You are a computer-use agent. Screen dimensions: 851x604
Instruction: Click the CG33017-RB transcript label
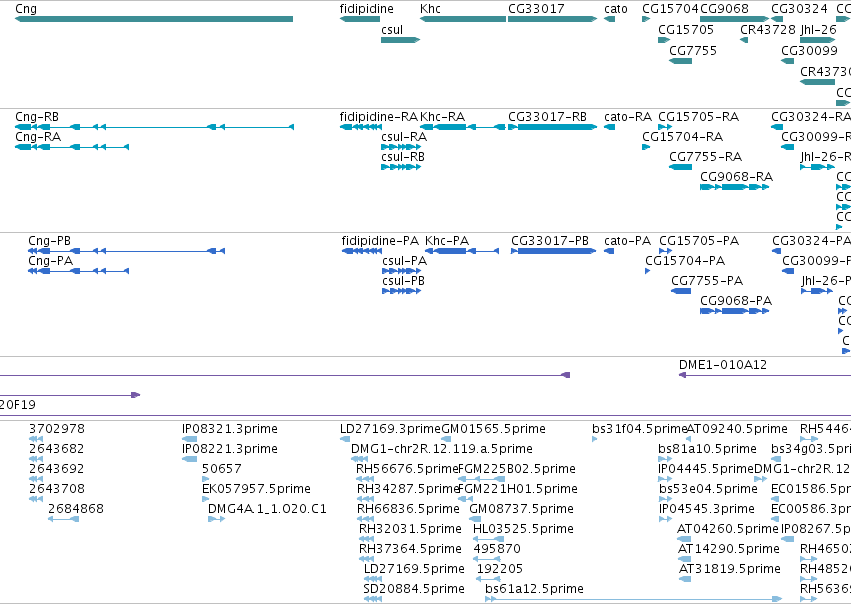(x=547, y=117)
